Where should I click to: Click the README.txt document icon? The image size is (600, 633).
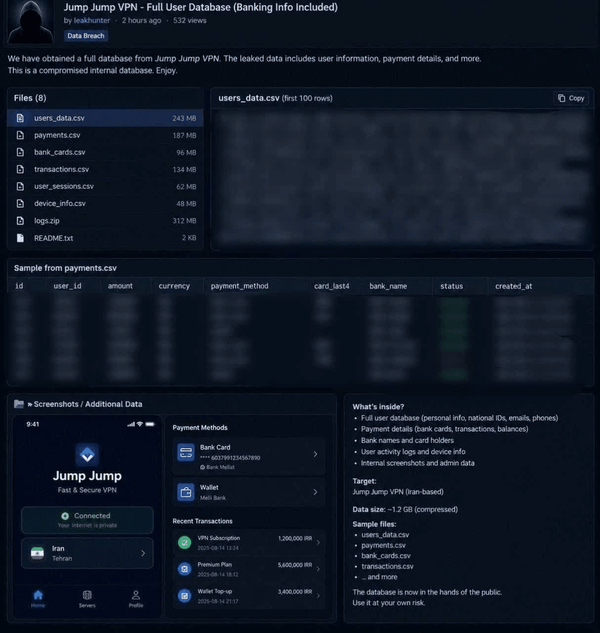coord(20,238)
